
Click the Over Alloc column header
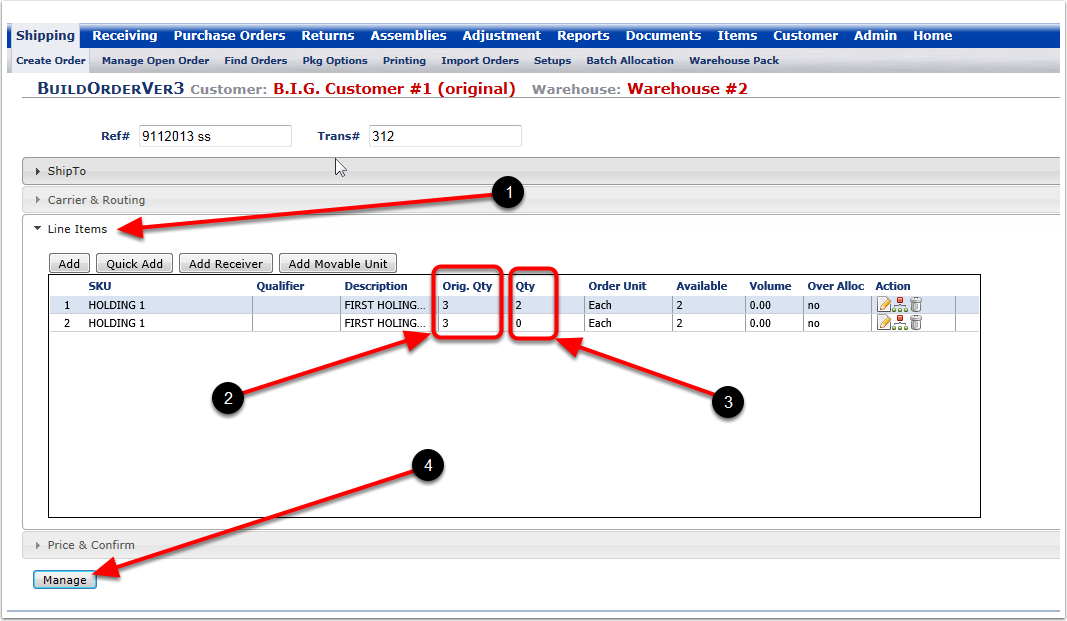pos(836,286)
